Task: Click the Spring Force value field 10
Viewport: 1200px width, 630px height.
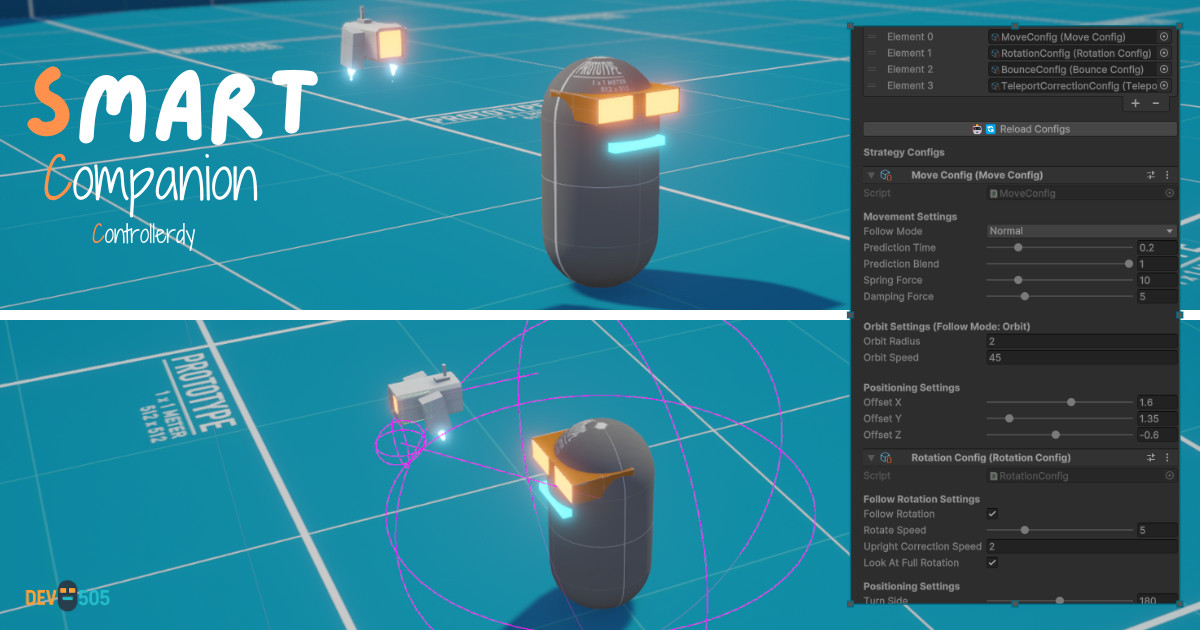Action: point(1156,280)
